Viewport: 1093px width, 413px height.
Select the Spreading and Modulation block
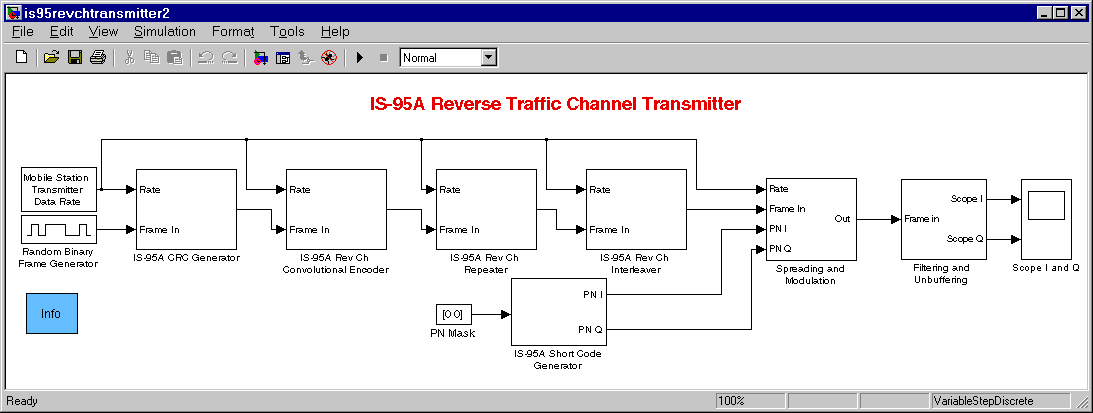tap(811, 219)
